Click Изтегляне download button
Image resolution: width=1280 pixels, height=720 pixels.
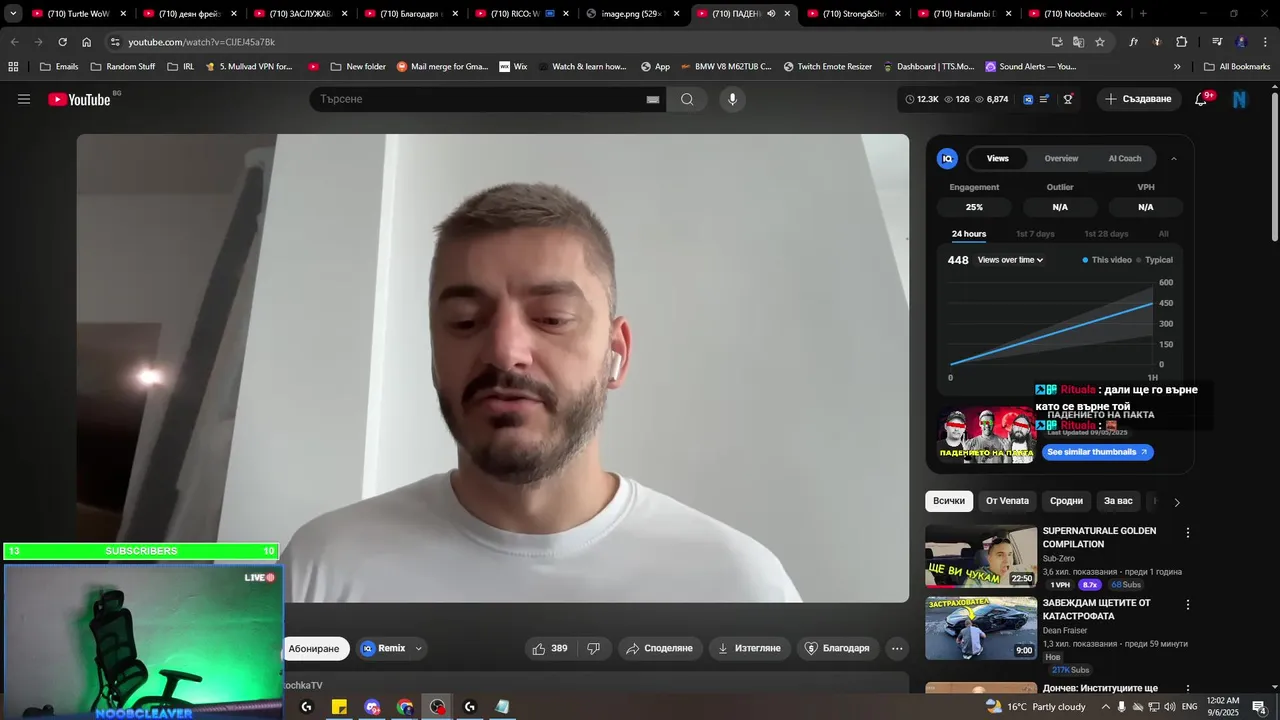coord(749,648)
